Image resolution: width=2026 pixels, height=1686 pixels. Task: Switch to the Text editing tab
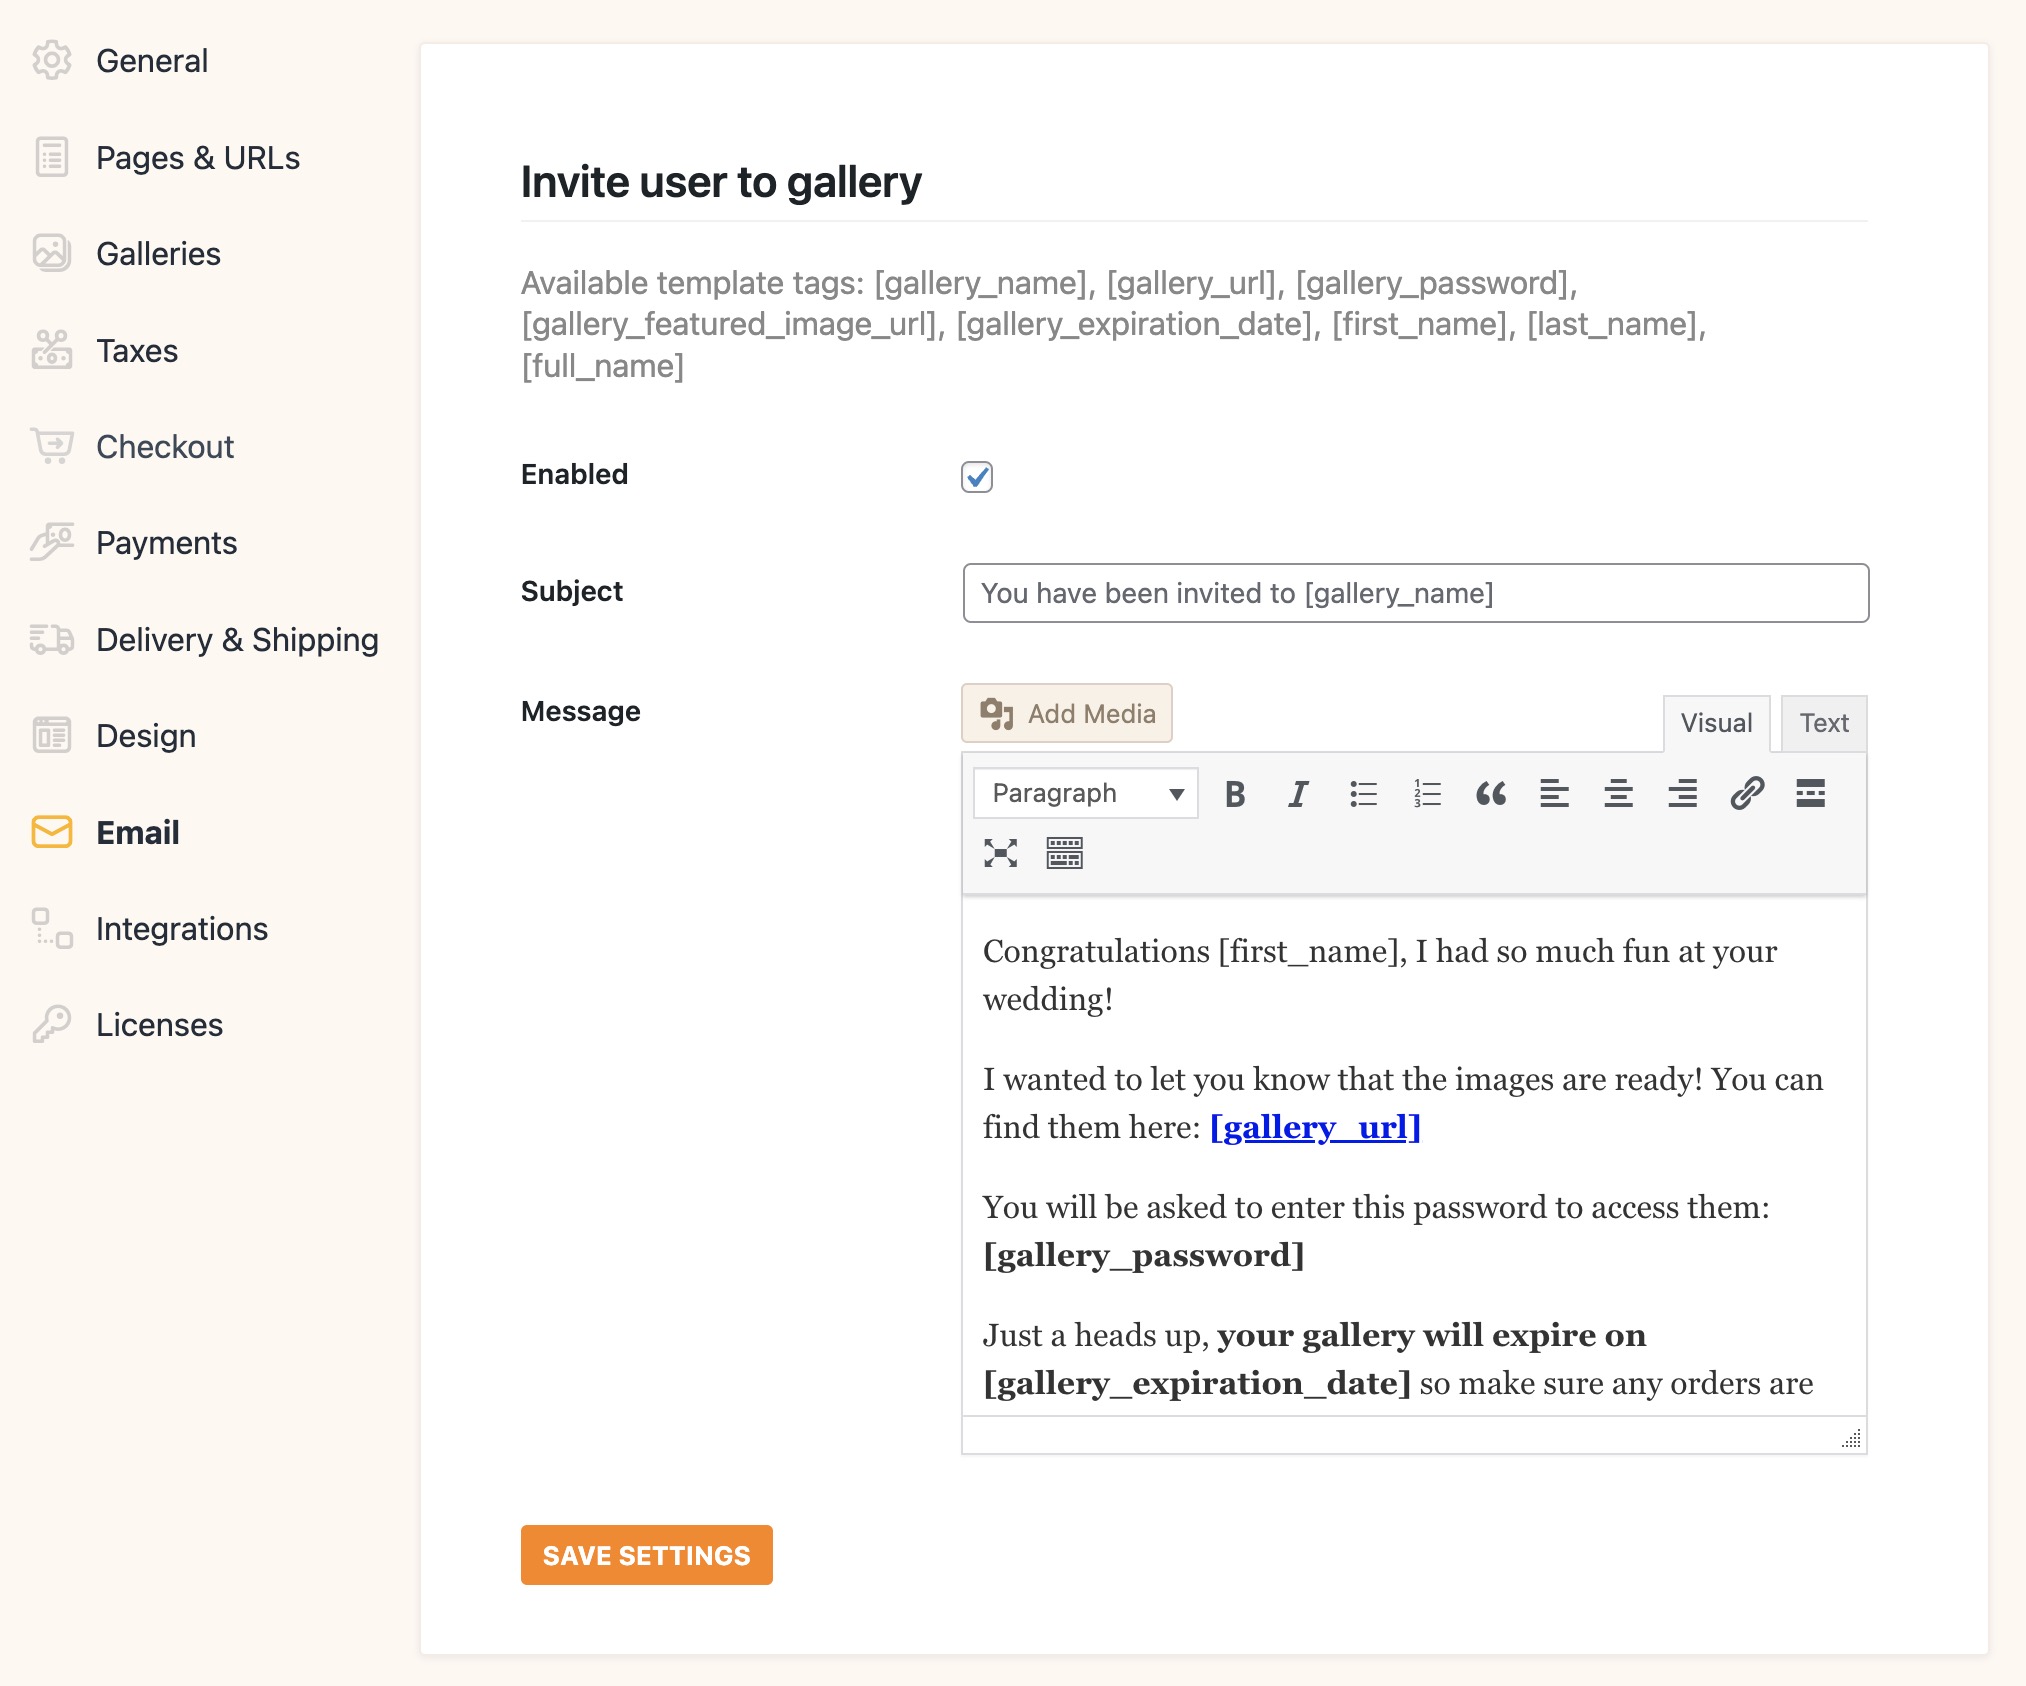pyautogui.click(x=1823, y=723)
